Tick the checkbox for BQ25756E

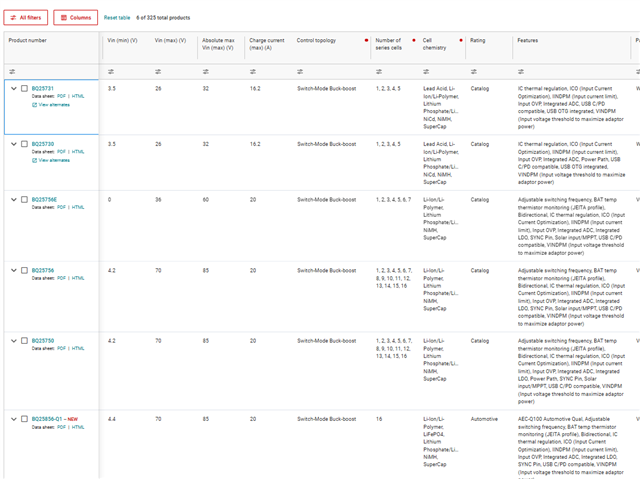point(24,199)
